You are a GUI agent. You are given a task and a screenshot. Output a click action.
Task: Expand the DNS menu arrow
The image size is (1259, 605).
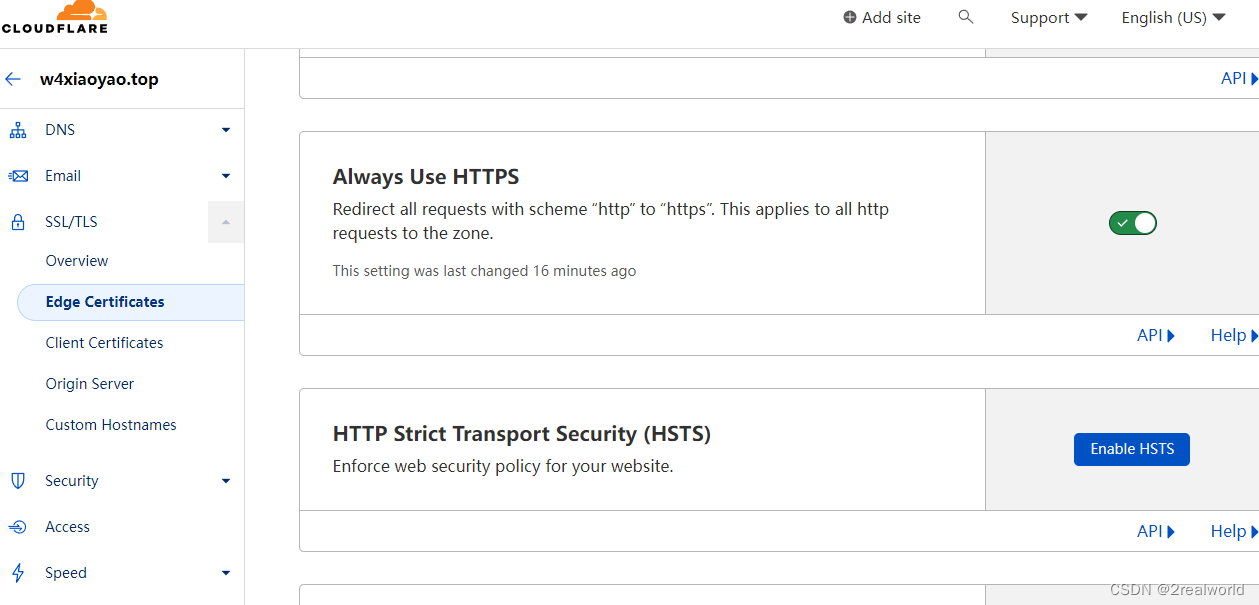[x=226, y=130]
